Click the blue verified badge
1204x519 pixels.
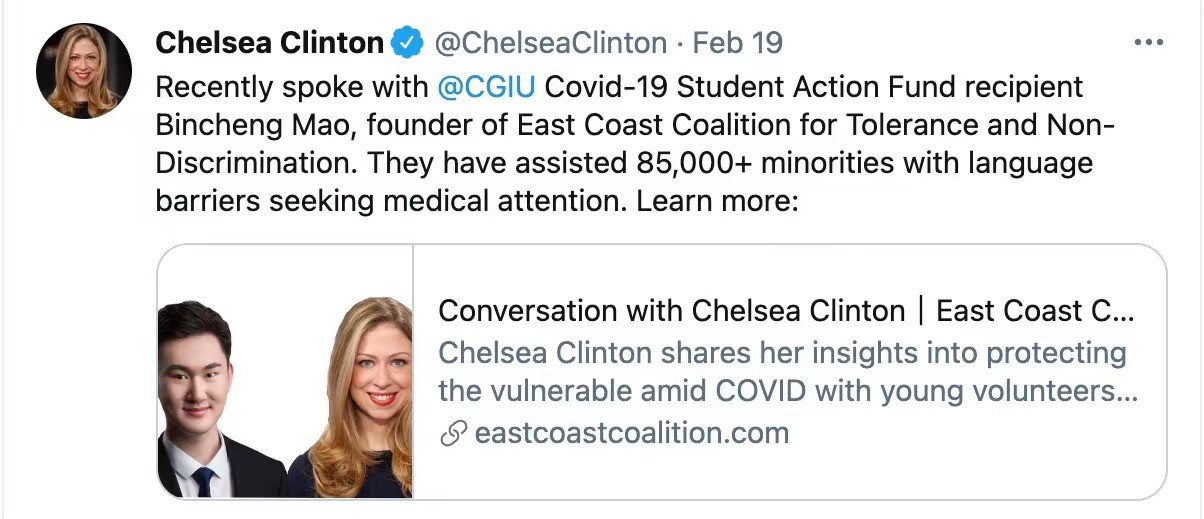point(406,43)
